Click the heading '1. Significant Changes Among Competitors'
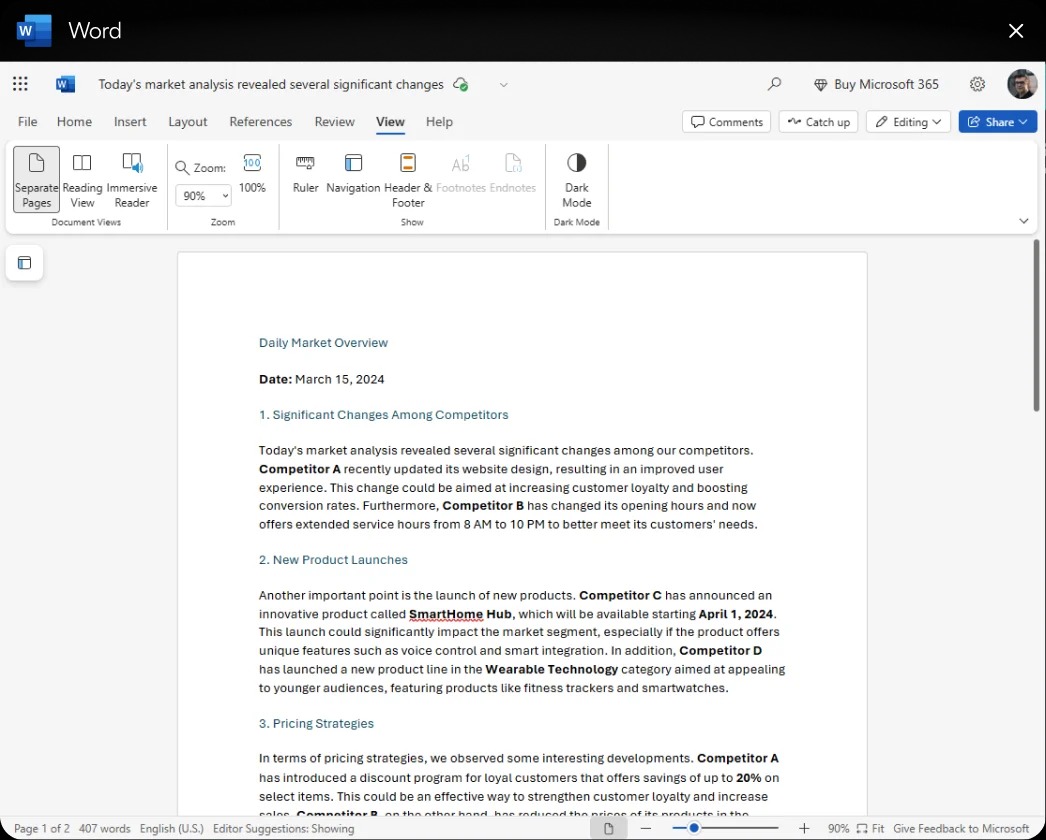 (384, 415)
